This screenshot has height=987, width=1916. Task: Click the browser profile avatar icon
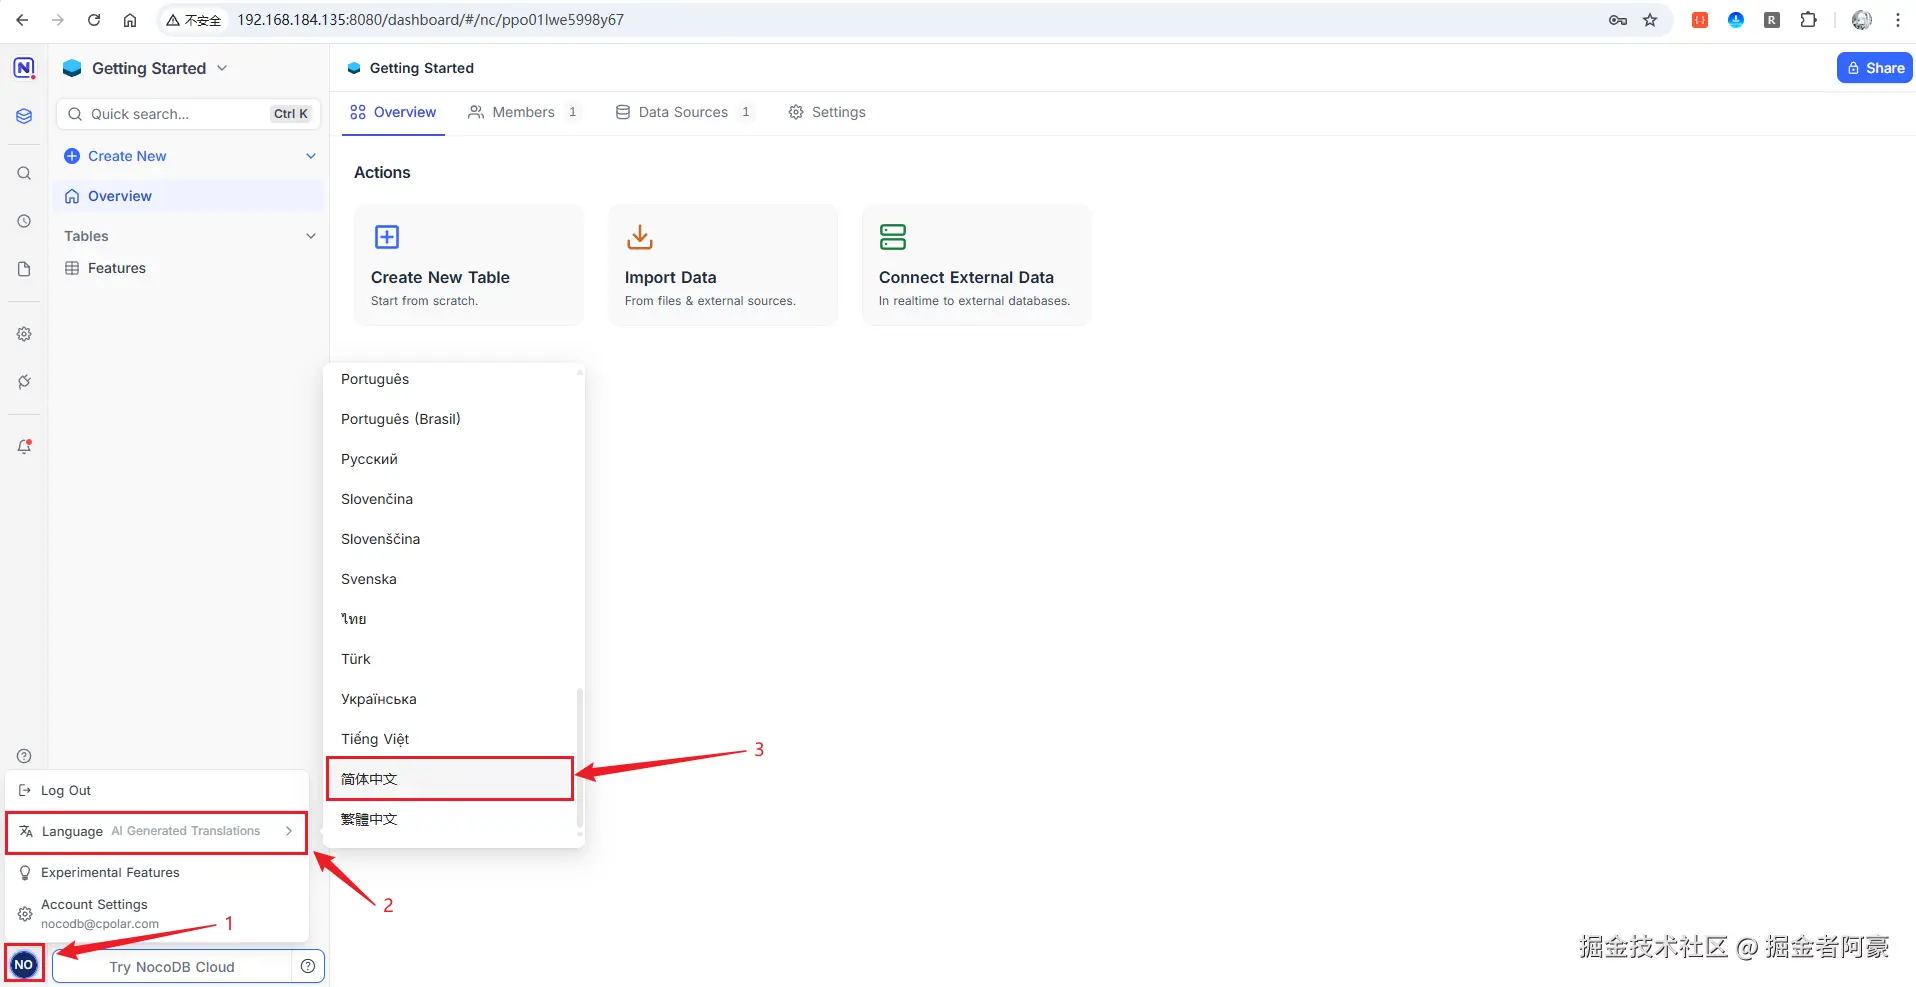1862,20
